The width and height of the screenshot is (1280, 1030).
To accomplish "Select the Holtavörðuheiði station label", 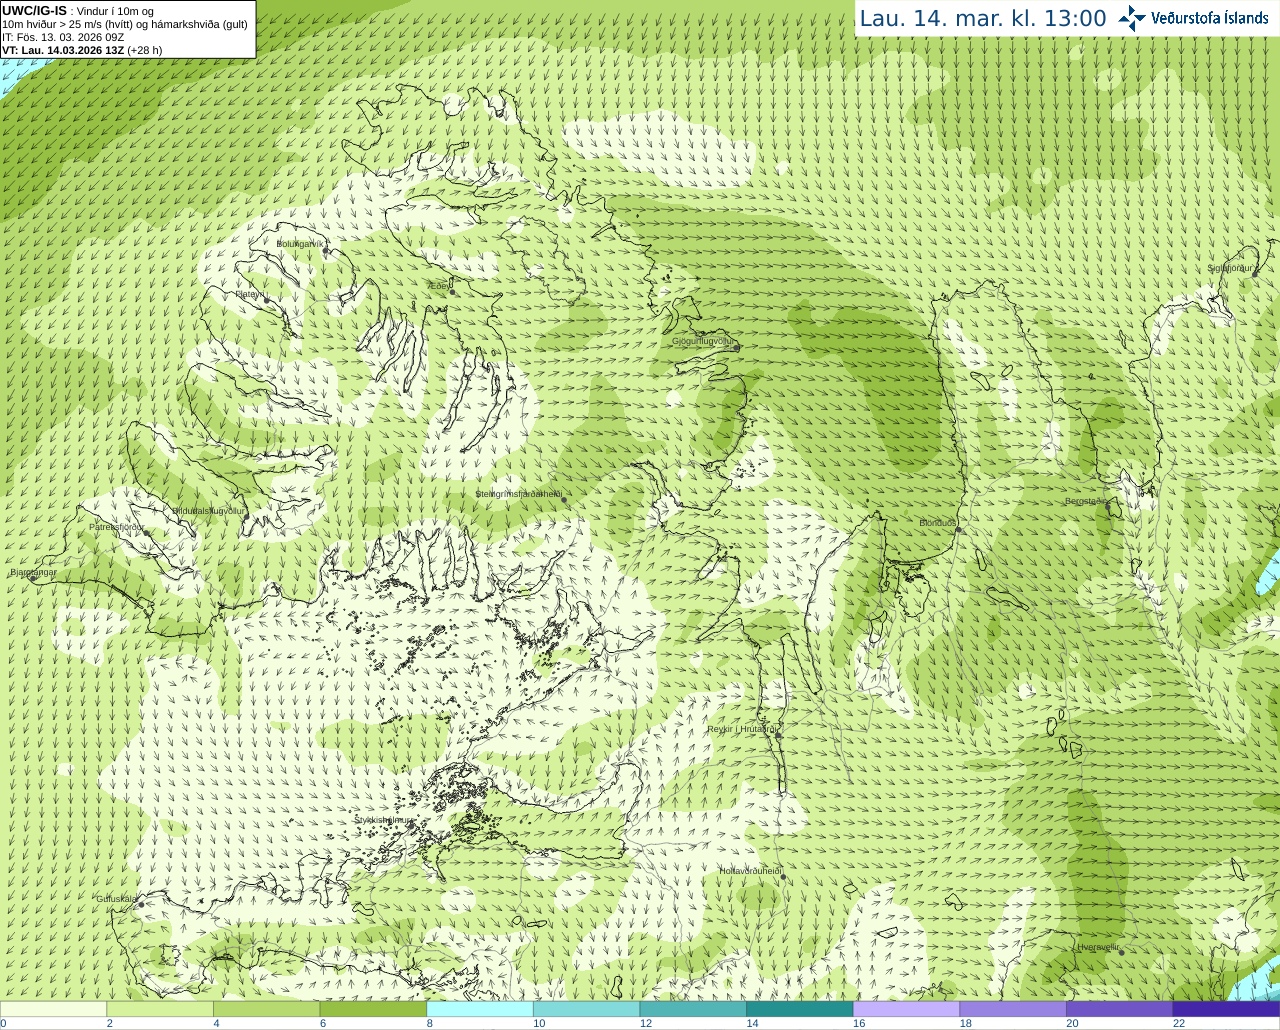I will 749,871.
